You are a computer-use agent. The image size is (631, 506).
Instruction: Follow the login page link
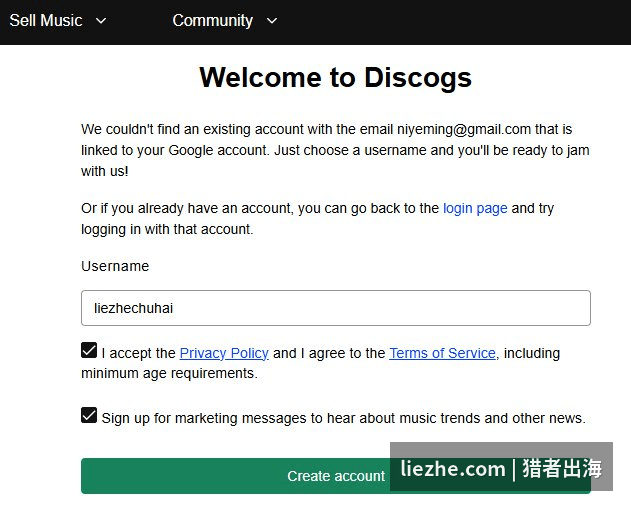475,209
